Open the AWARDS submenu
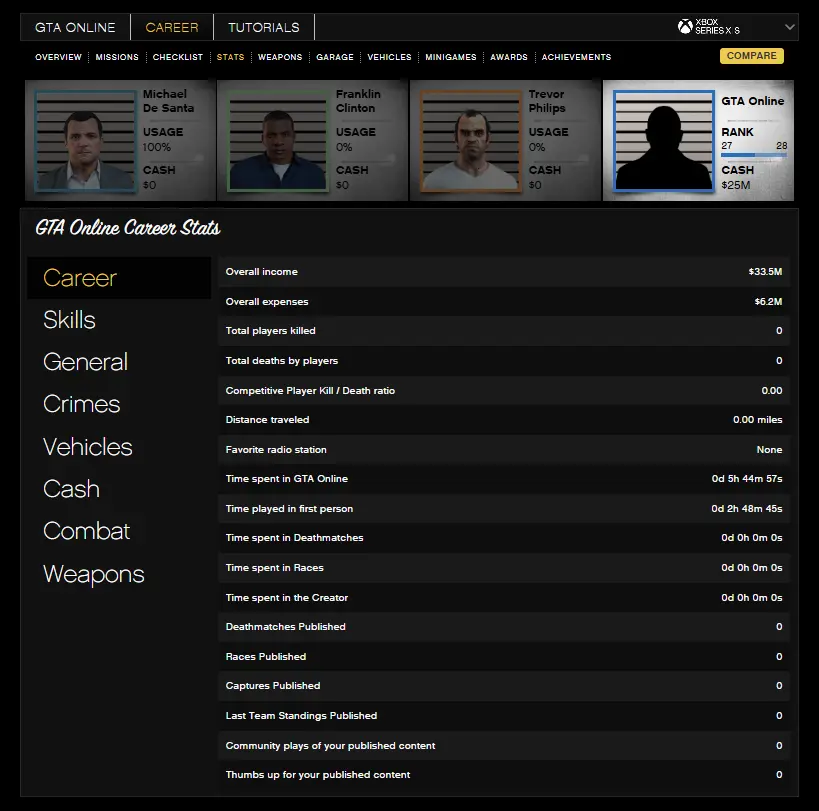 coord(509,57)
